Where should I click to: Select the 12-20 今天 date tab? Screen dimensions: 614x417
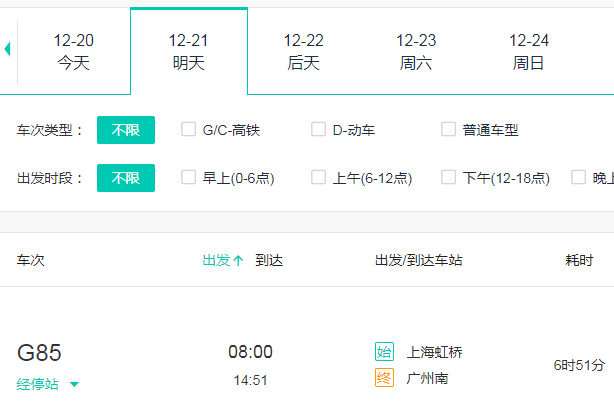point(73,51)
